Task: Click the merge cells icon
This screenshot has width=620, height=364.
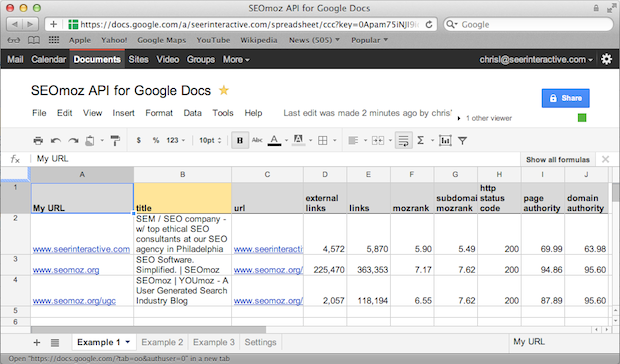Action: tap(378, 140)
